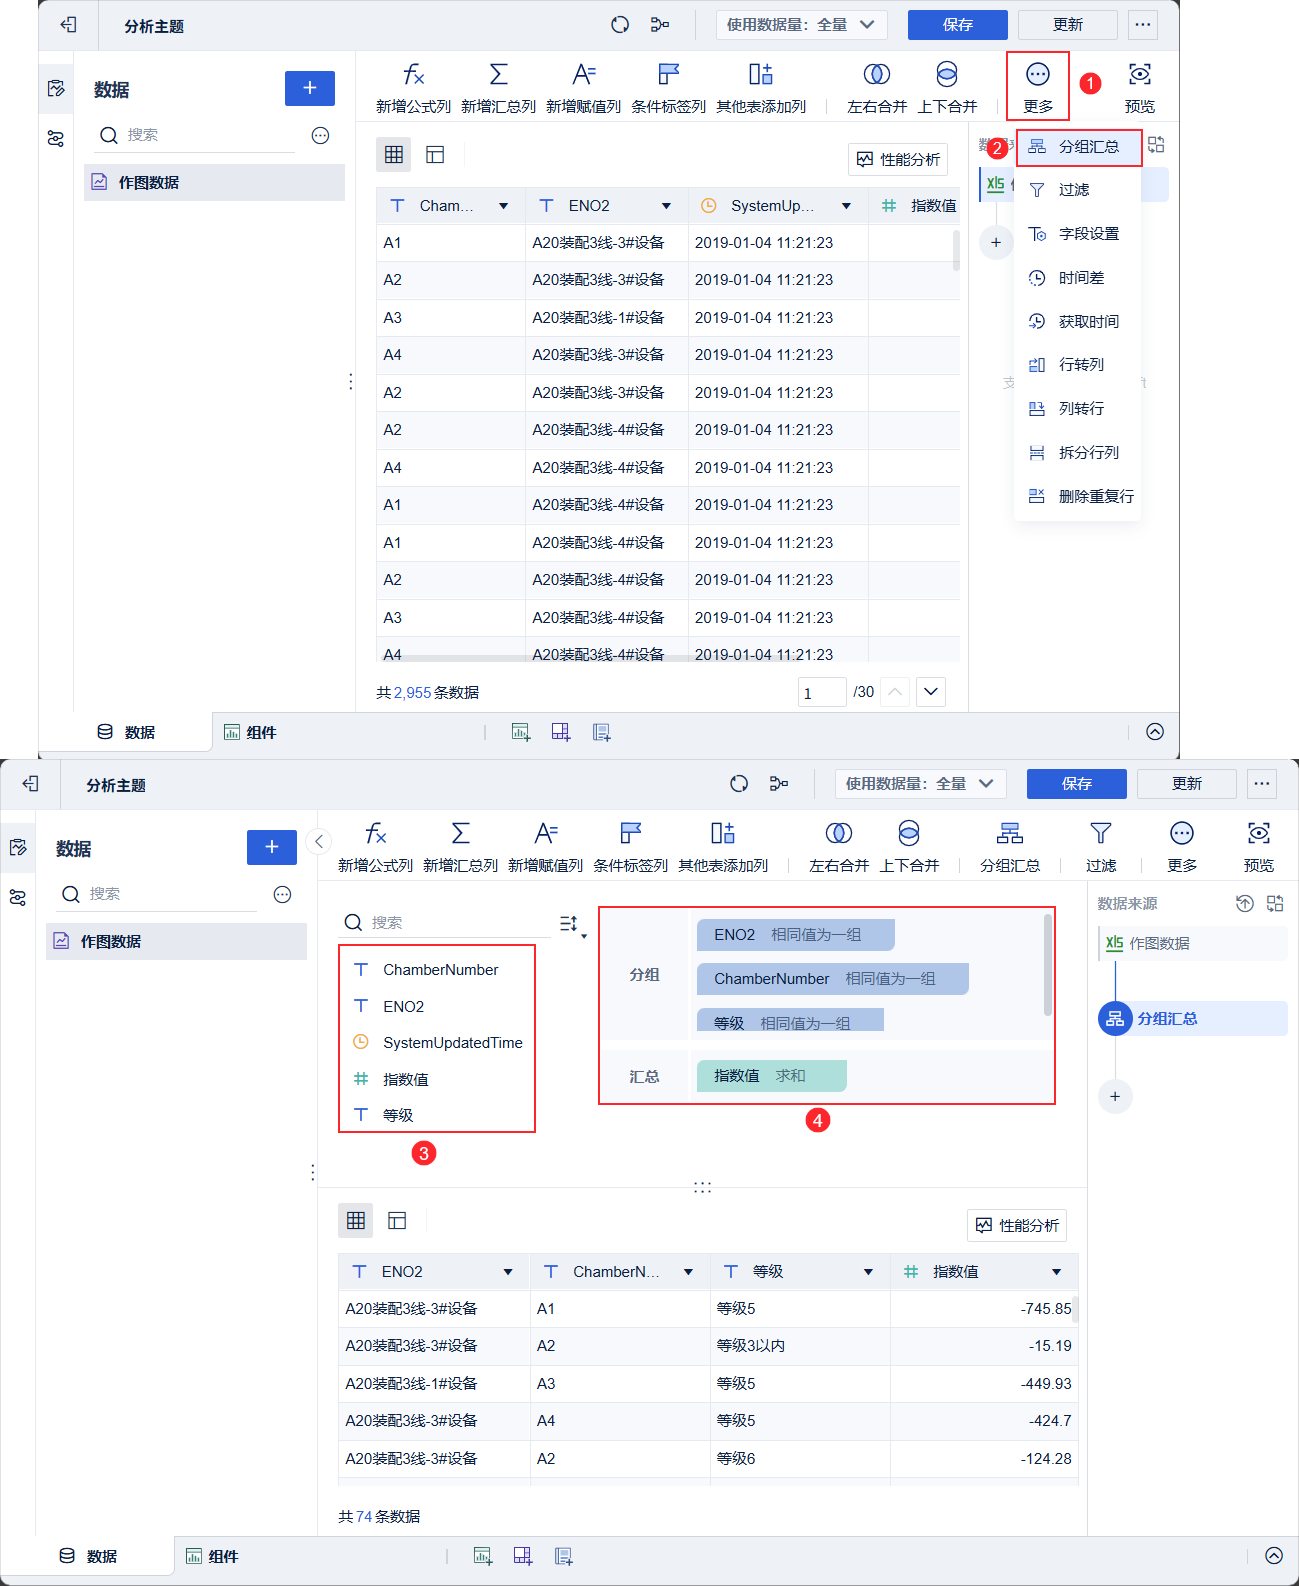Image resolution: width=1299 pixels, height=1586 pixels.
Task: Click 左右合并 icon in top window
Action: (876, 75)
